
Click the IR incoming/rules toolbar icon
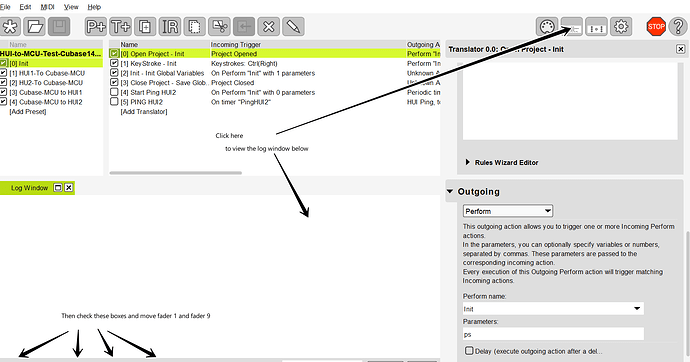point(169,27)
